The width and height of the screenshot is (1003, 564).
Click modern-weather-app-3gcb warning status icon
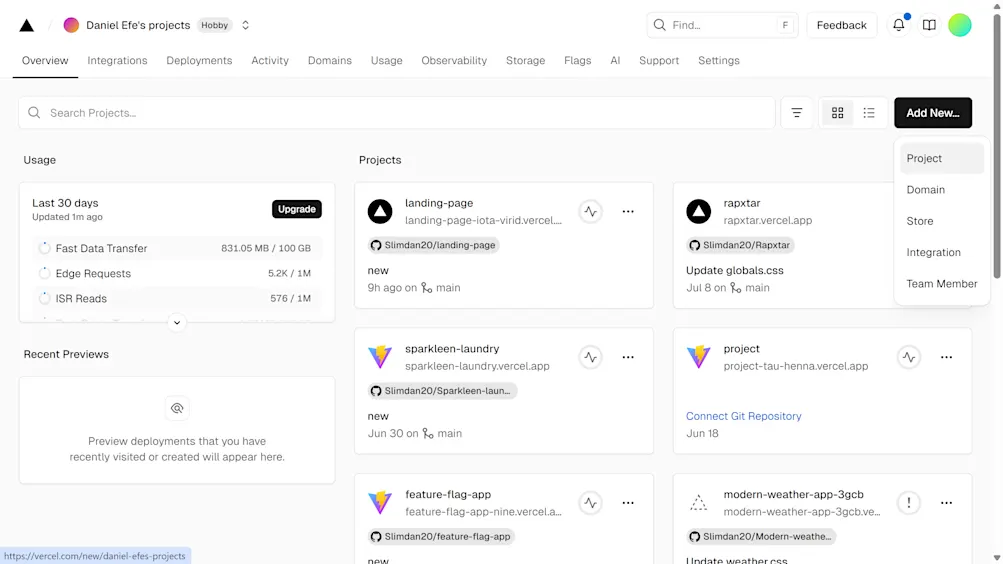coord(909,503)
